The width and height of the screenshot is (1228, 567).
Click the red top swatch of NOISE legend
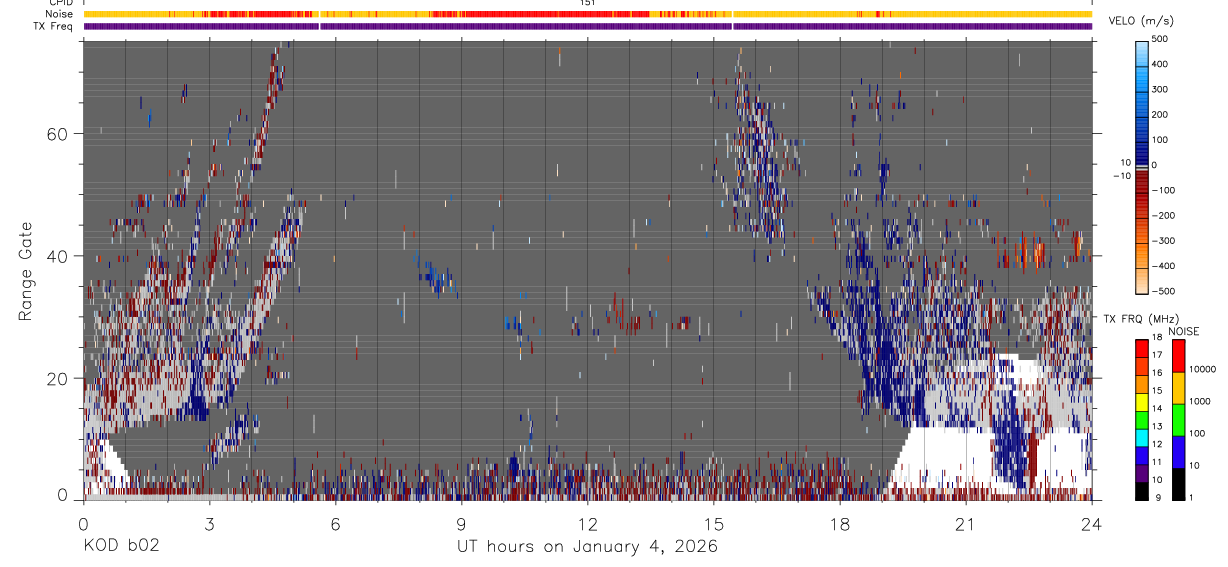1178,354
